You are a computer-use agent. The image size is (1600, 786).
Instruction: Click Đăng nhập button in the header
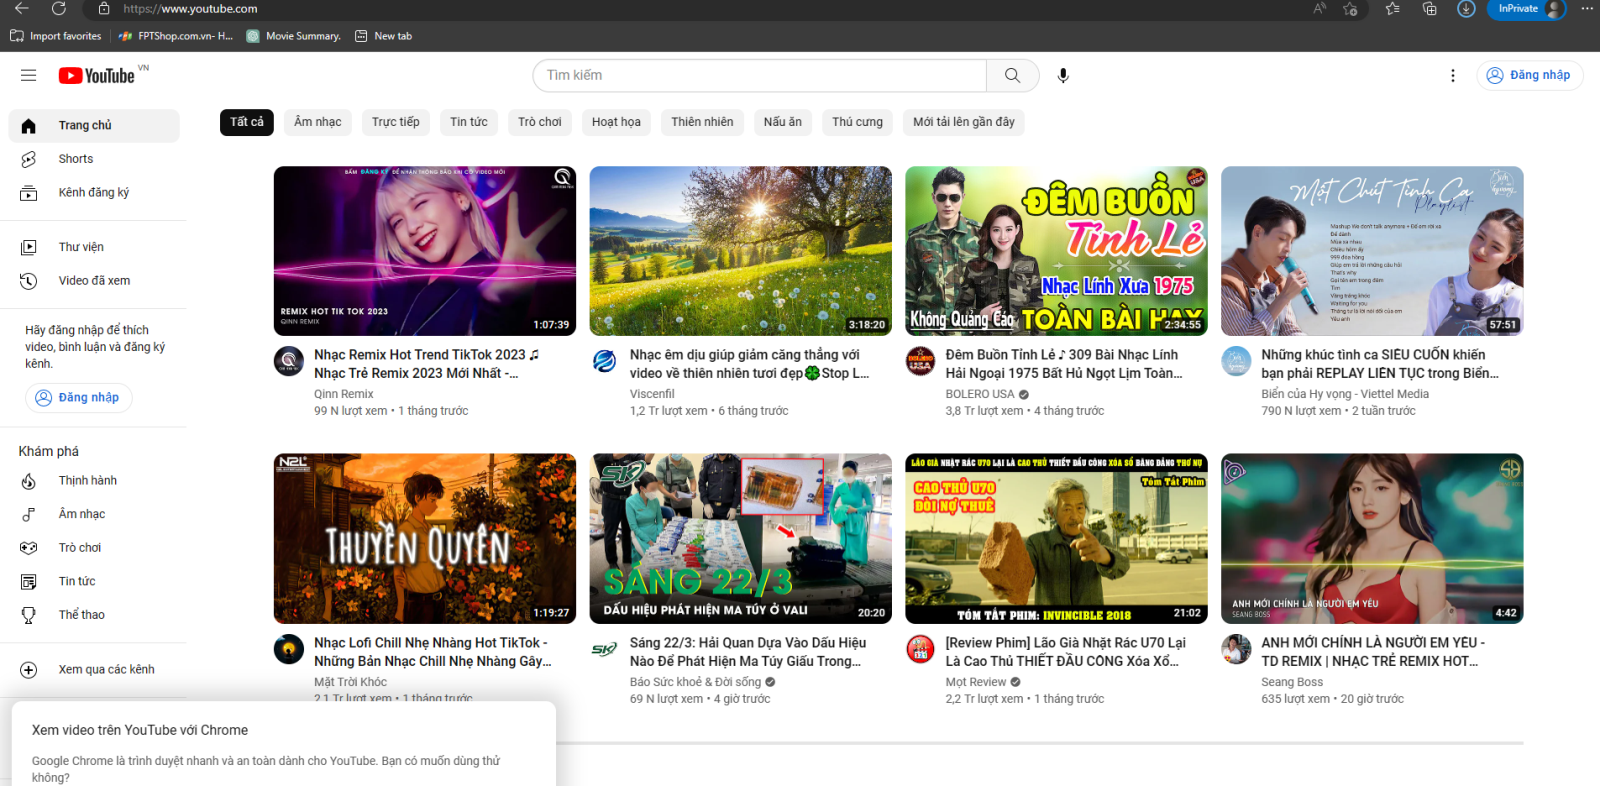1529,75
